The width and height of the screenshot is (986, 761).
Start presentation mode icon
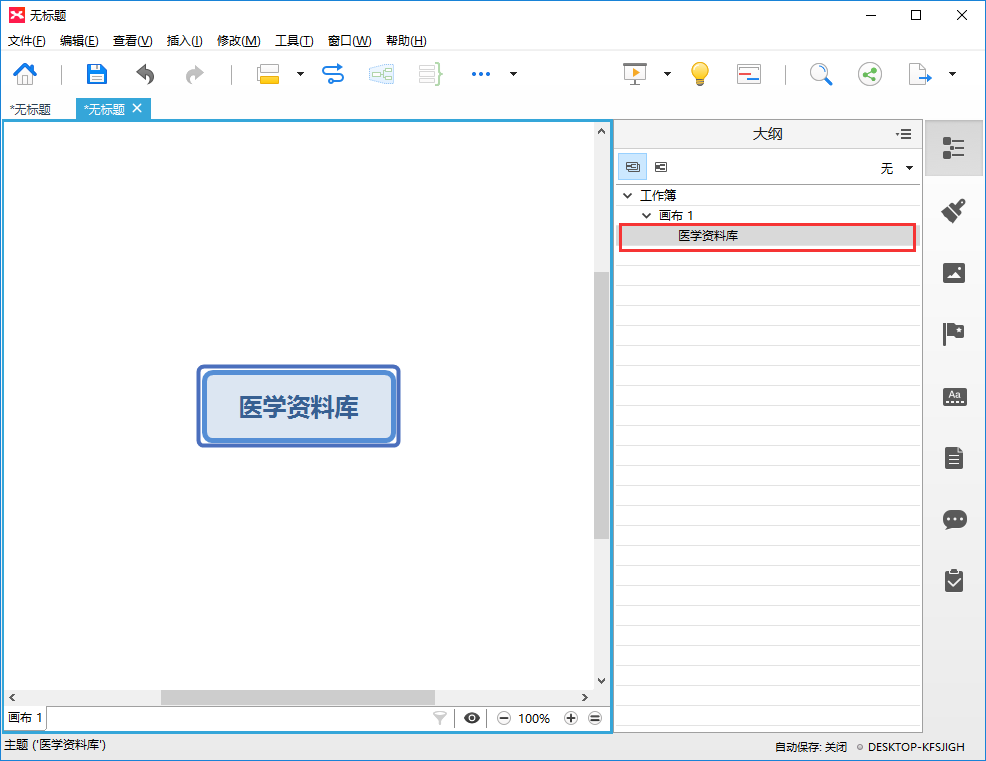[634, 74]
